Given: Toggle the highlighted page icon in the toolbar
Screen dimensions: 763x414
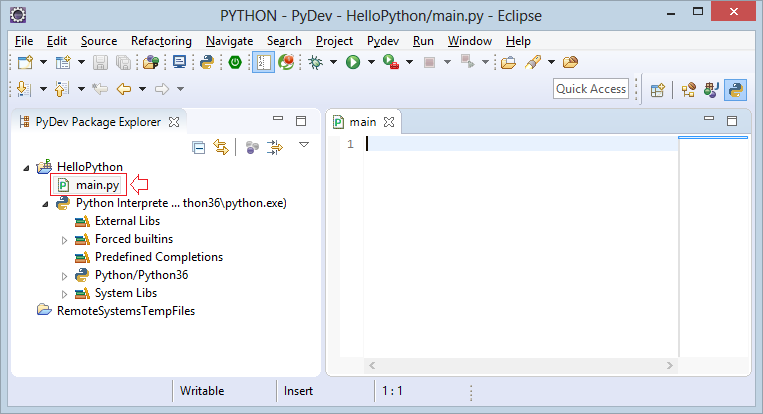Looking at the screenshot, I should pyautogui.click(x=263, y=62).
